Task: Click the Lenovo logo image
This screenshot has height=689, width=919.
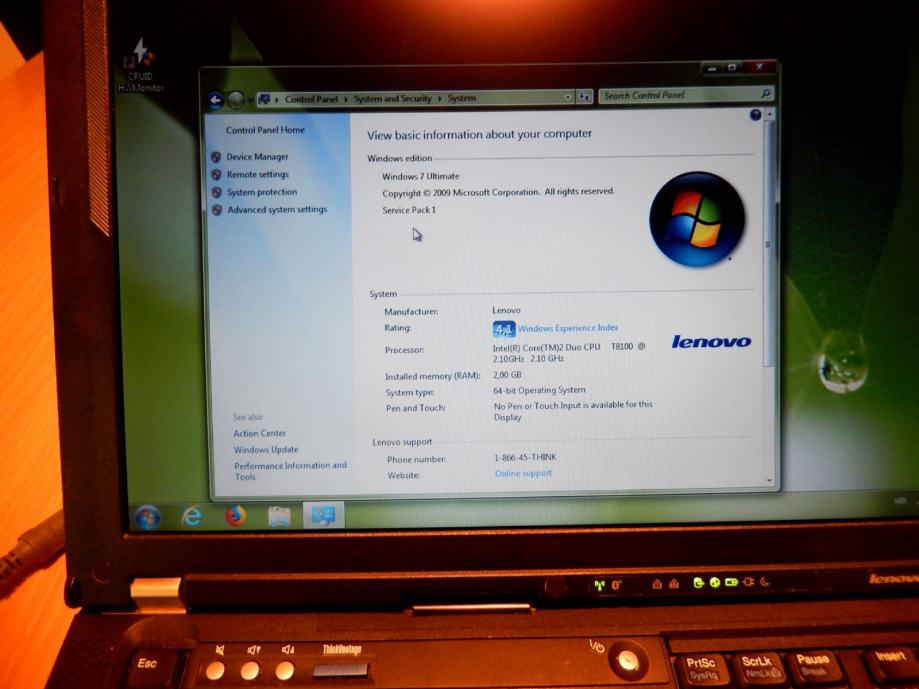Action: point(711,342)
